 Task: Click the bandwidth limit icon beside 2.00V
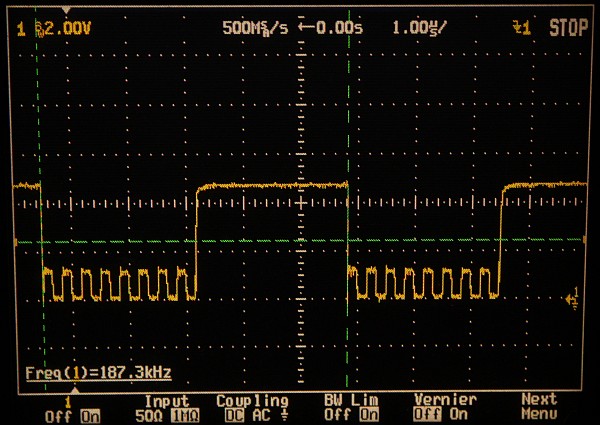click(38, 29)
